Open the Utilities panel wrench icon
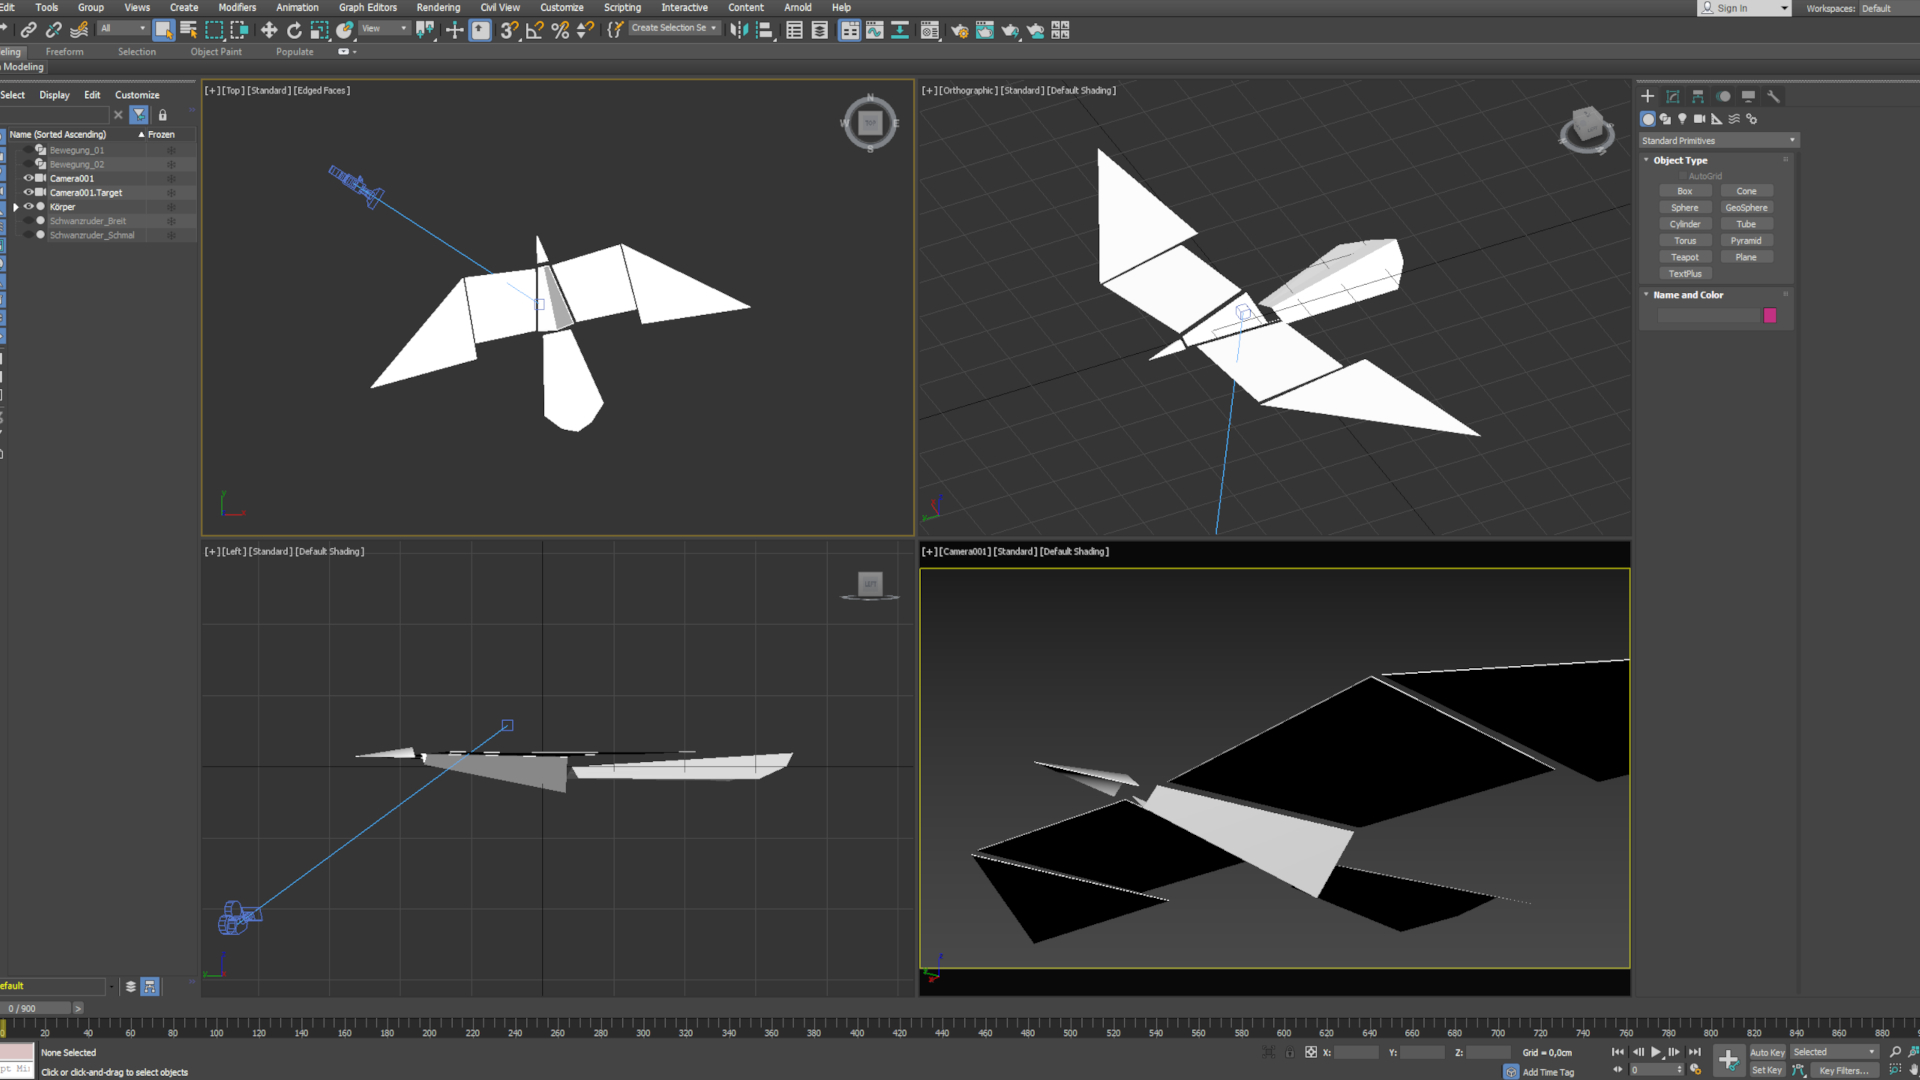Image resolution: width=1920 pixels, height=1080 pixels. click(x=1773, y=96)
